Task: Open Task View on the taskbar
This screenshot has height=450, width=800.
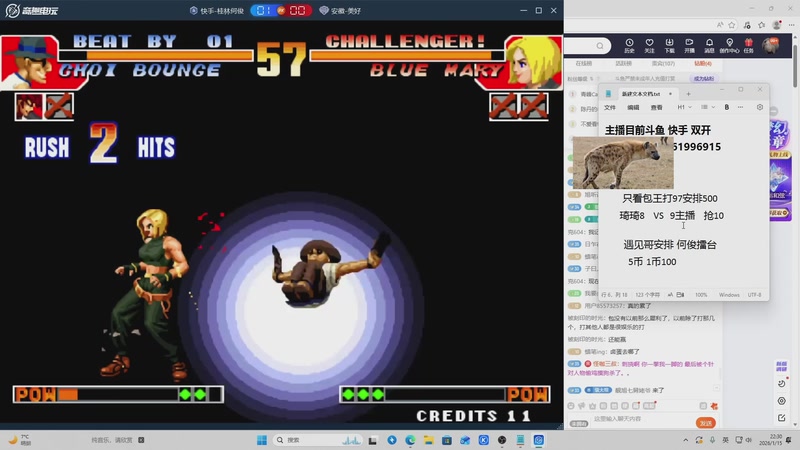Action: click(x=373, y=440)
